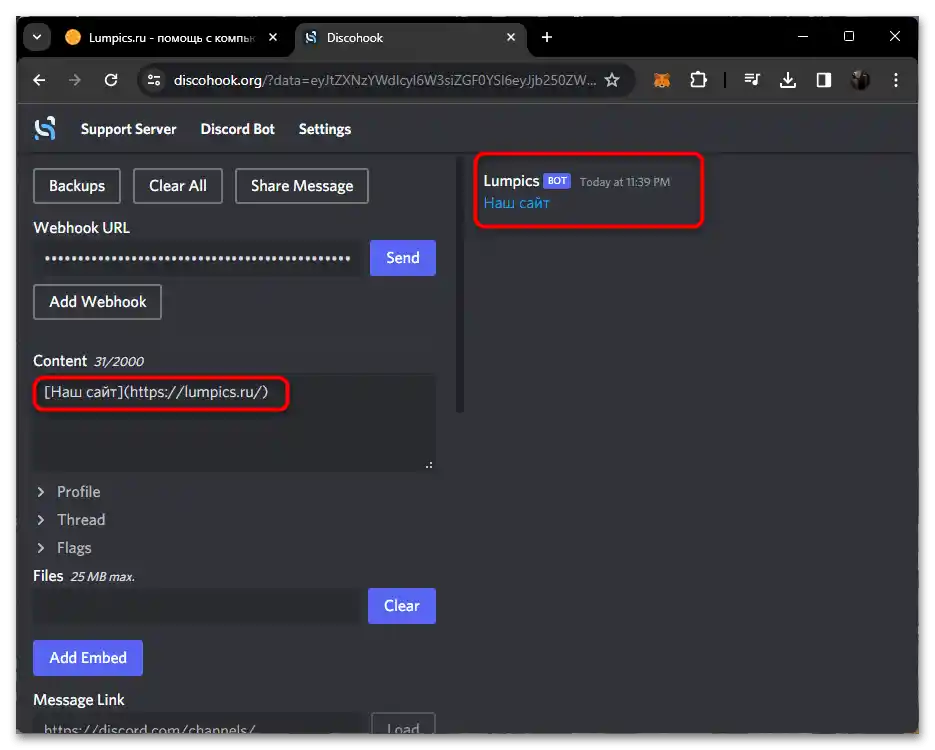
Task: Click the Share Message button
Action: point(302,186)
